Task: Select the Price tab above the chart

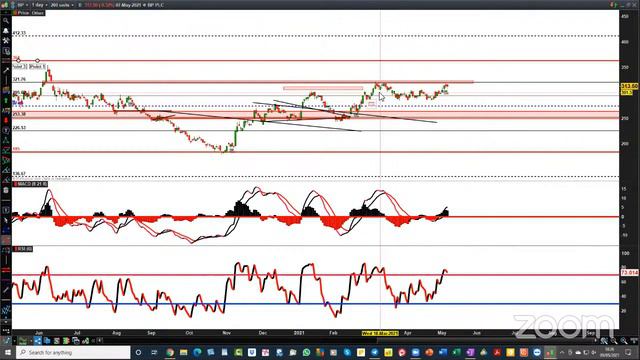Action: (23, 13)
